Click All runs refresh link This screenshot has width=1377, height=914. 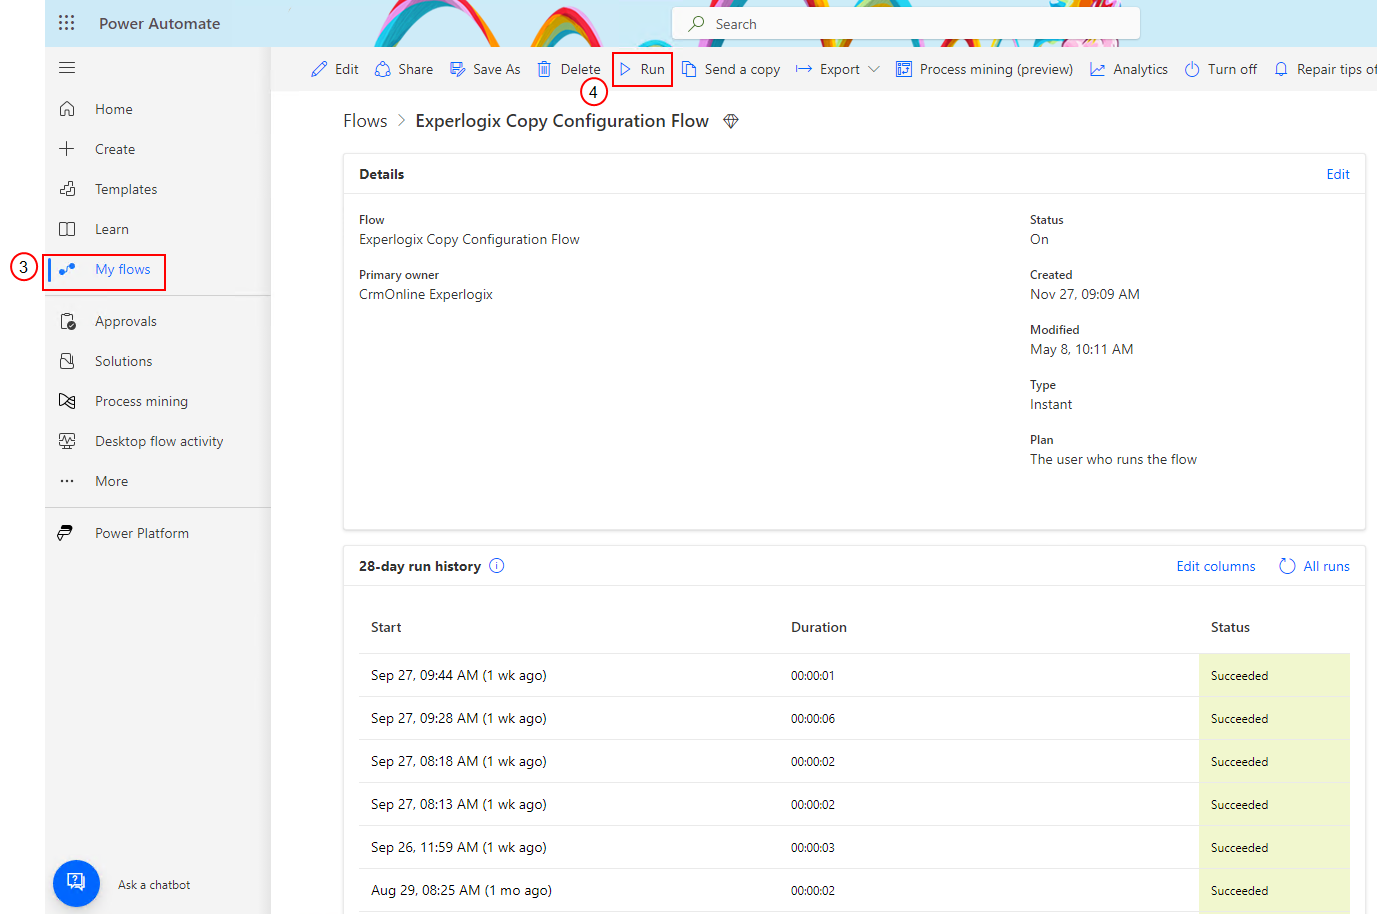[1314, 566]
